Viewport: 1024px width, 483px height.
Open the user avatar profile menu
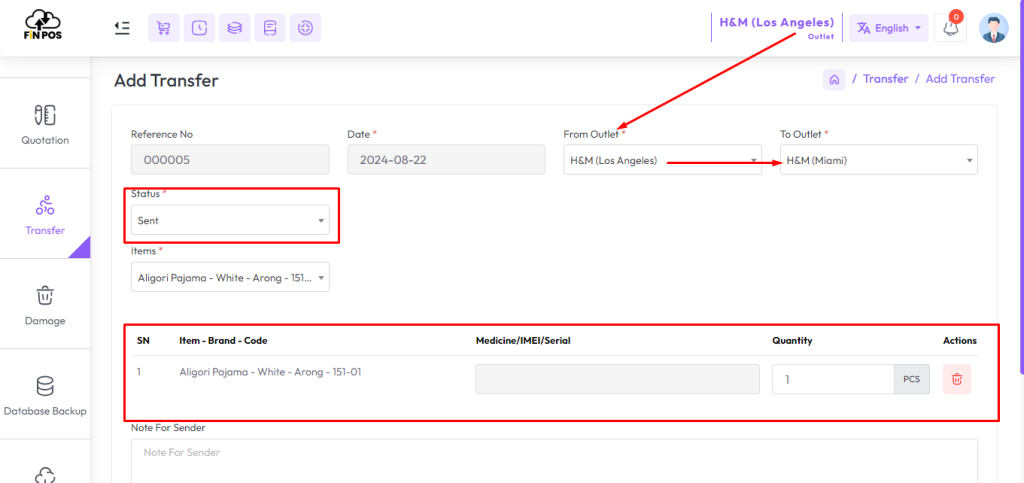(993, 28)
